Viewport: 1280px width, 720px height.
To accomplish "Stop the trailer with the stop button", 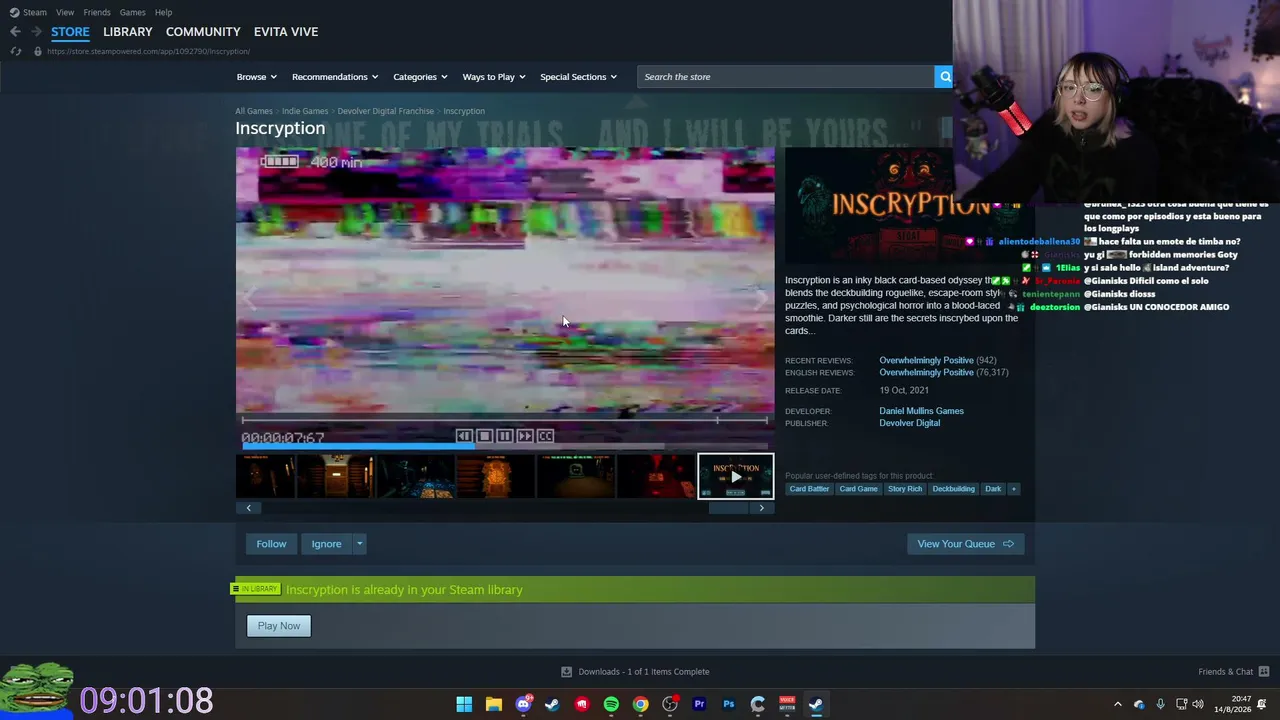I will pos(484,436).
